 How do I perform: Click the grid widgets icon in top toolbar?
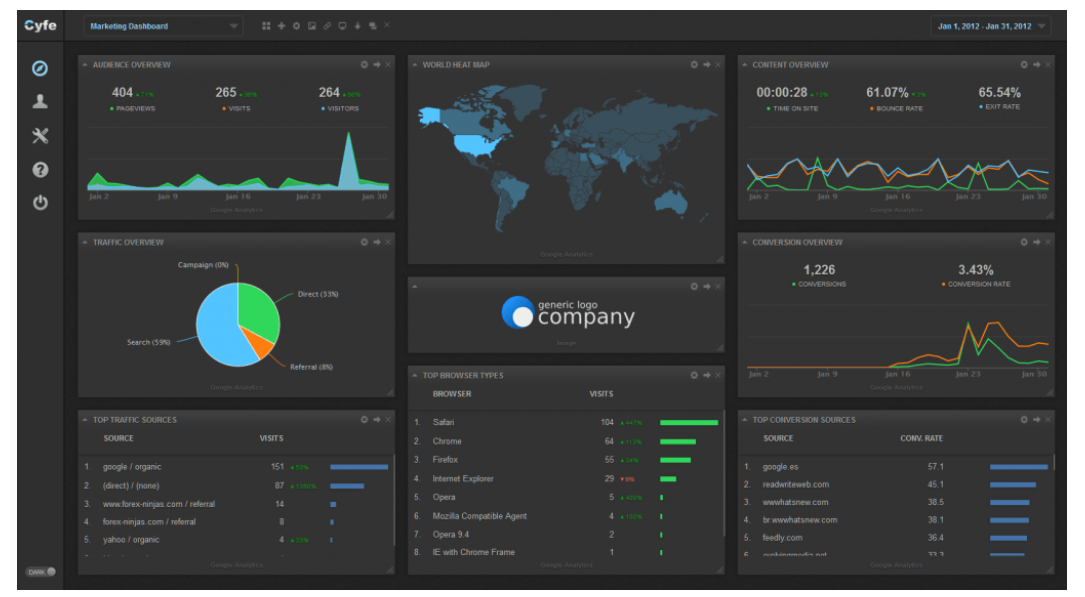coord(266,26)
